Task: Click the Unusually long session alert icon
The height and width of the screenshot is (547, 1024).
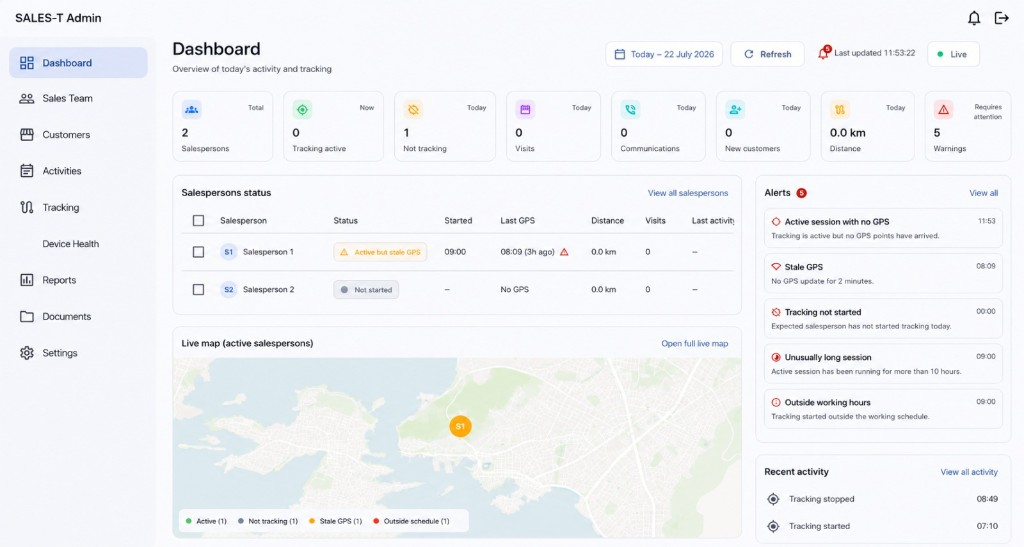Action: pyautogui.click(x=776, y=358)
